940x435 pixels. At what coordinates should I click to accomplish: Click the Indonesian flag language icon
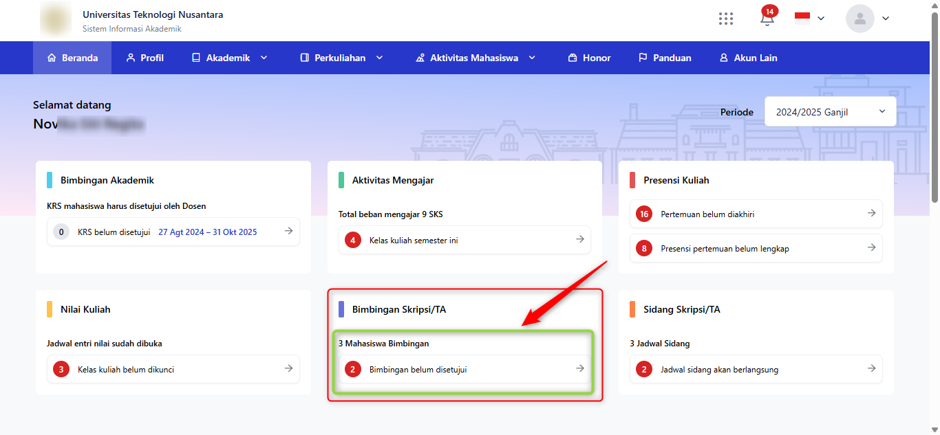click(802, 19)
